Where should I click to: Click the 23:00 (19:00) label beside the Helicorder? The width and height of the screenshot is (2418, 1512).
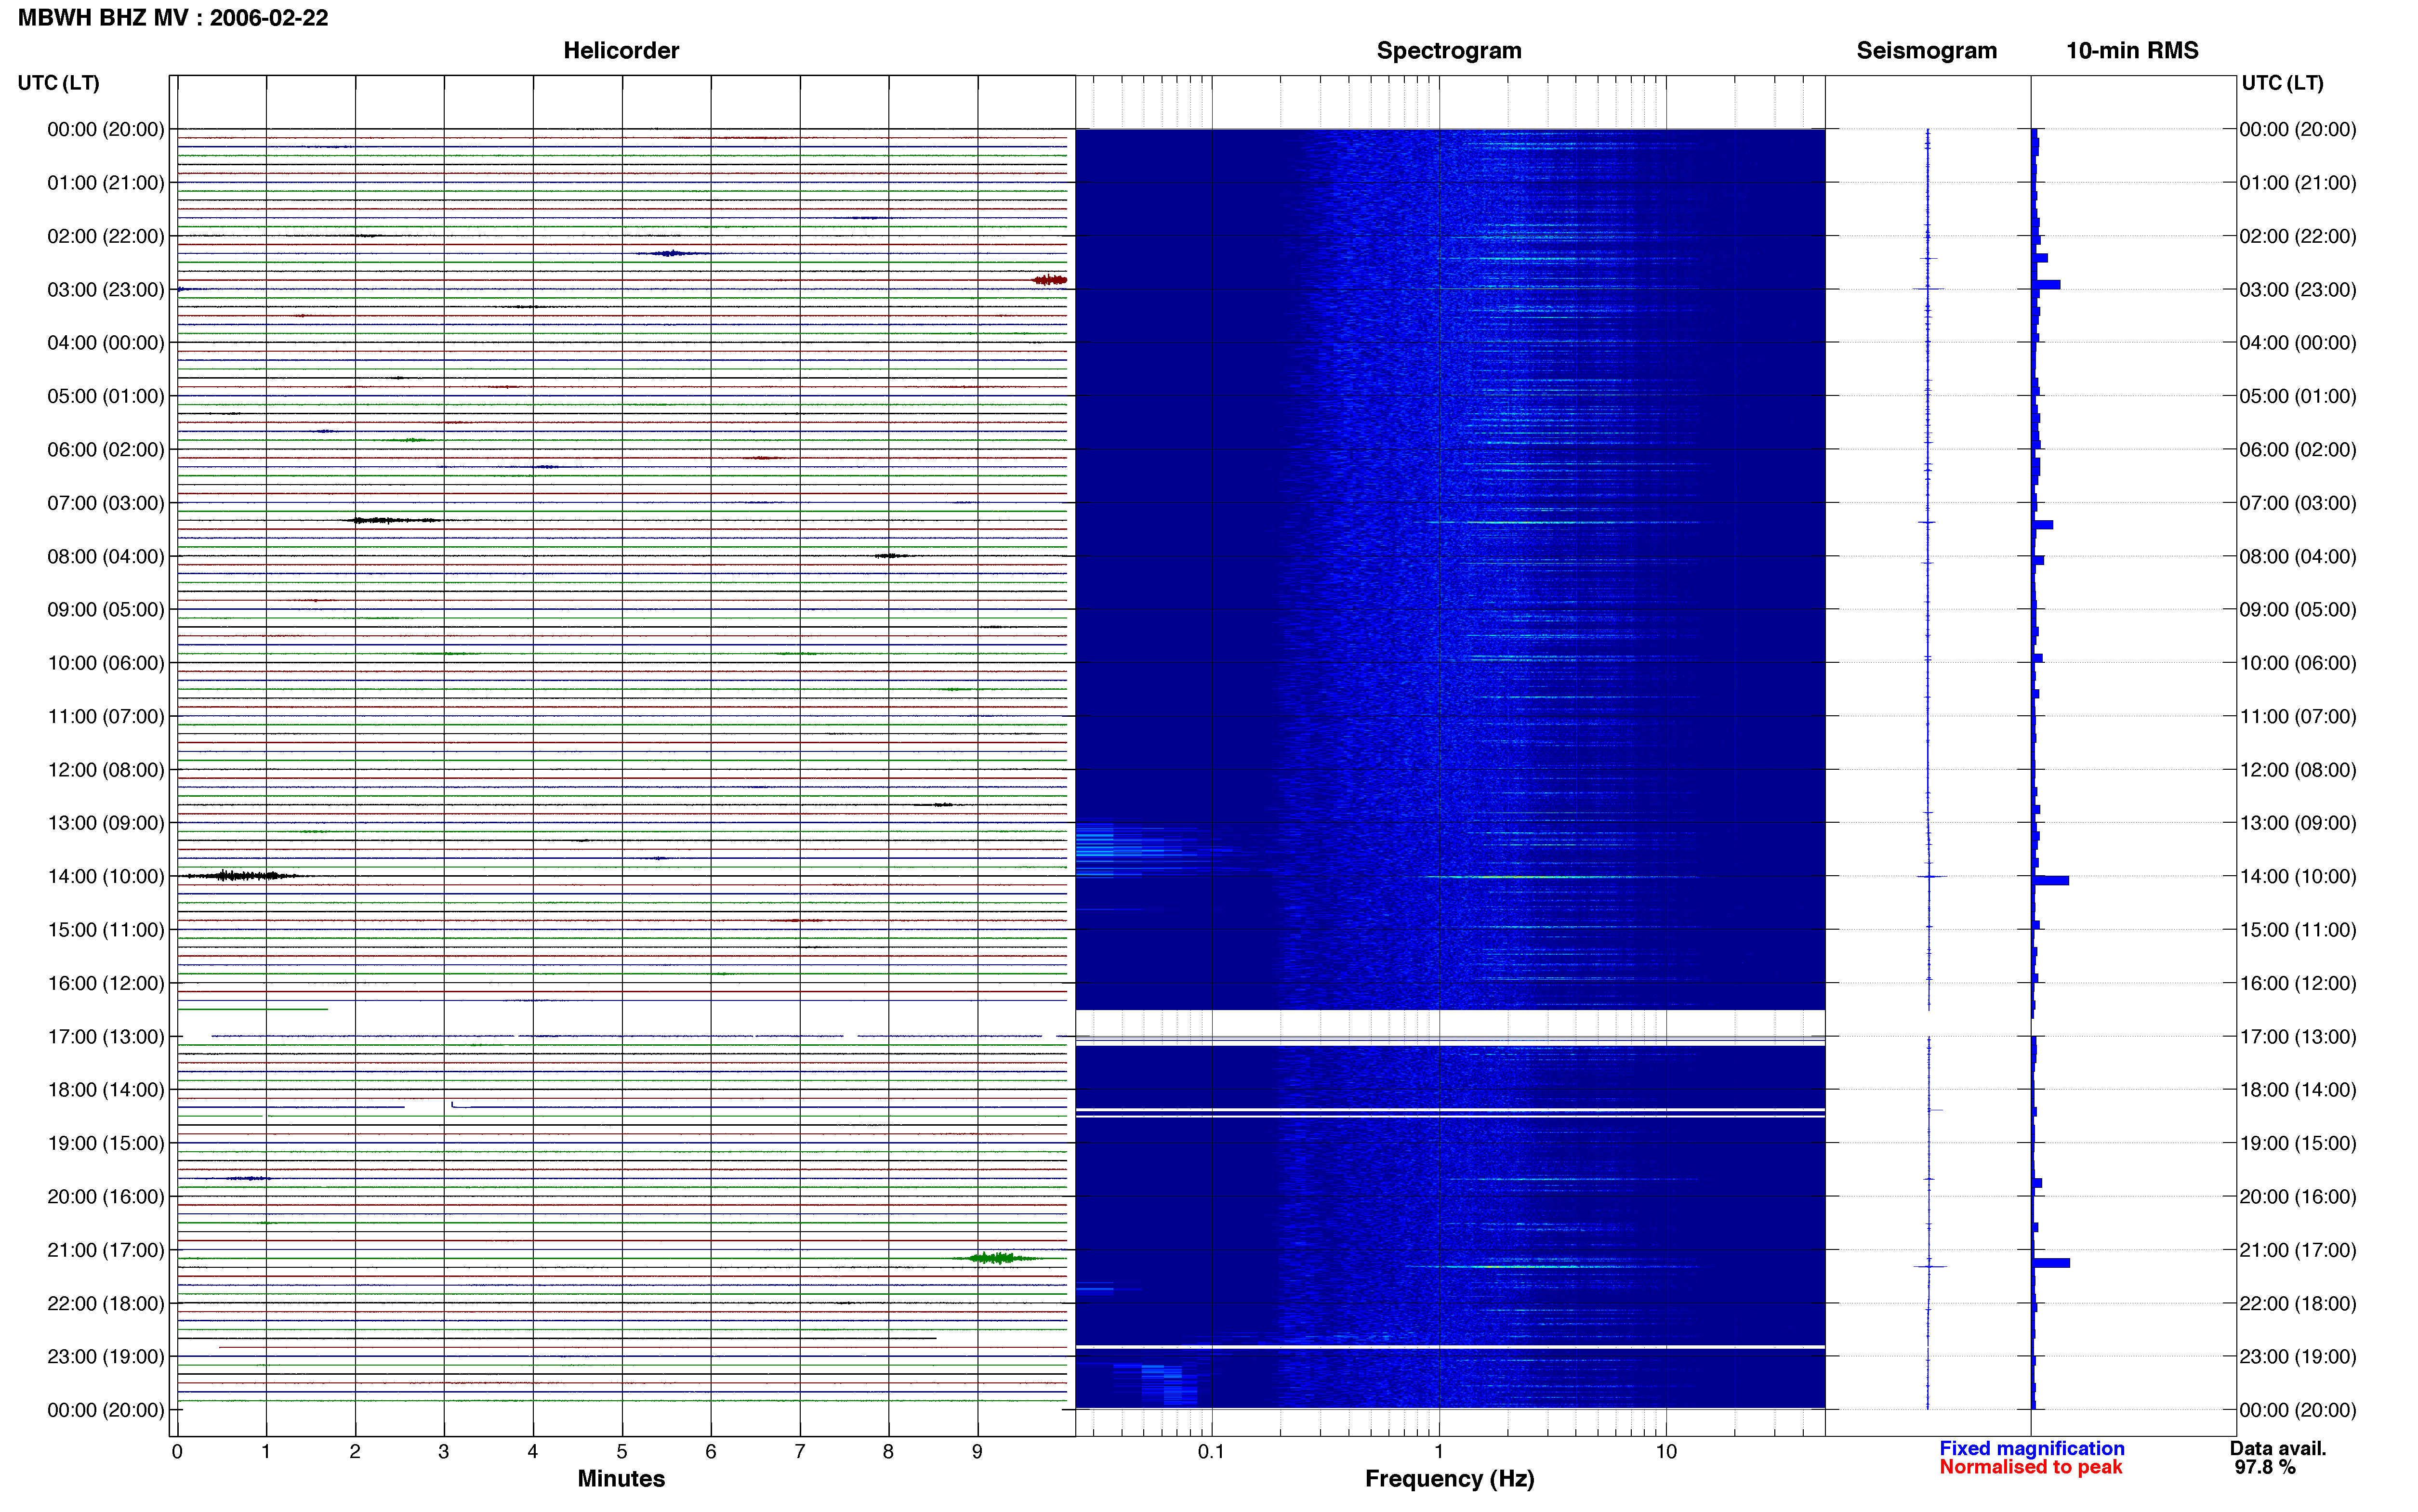point(106,1356)
